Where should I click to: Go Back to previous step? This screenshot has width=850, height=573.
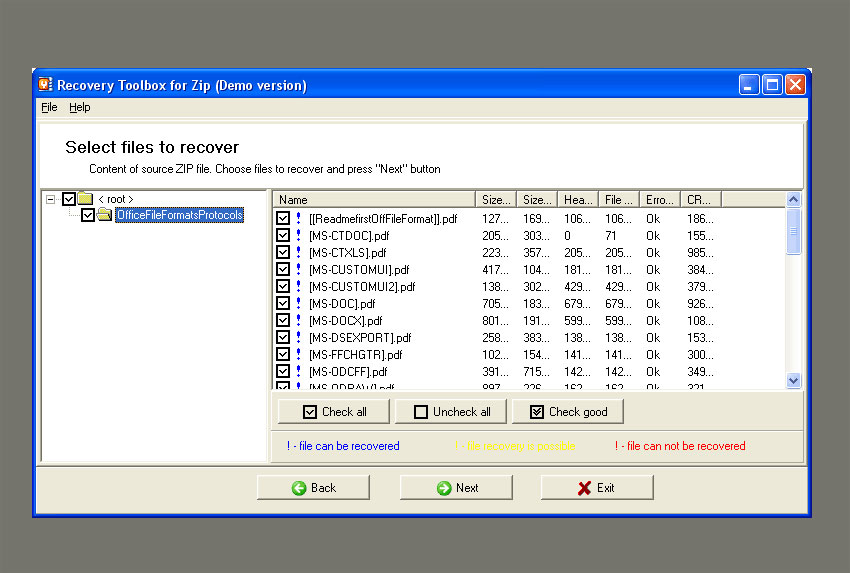tap(313, 488)
